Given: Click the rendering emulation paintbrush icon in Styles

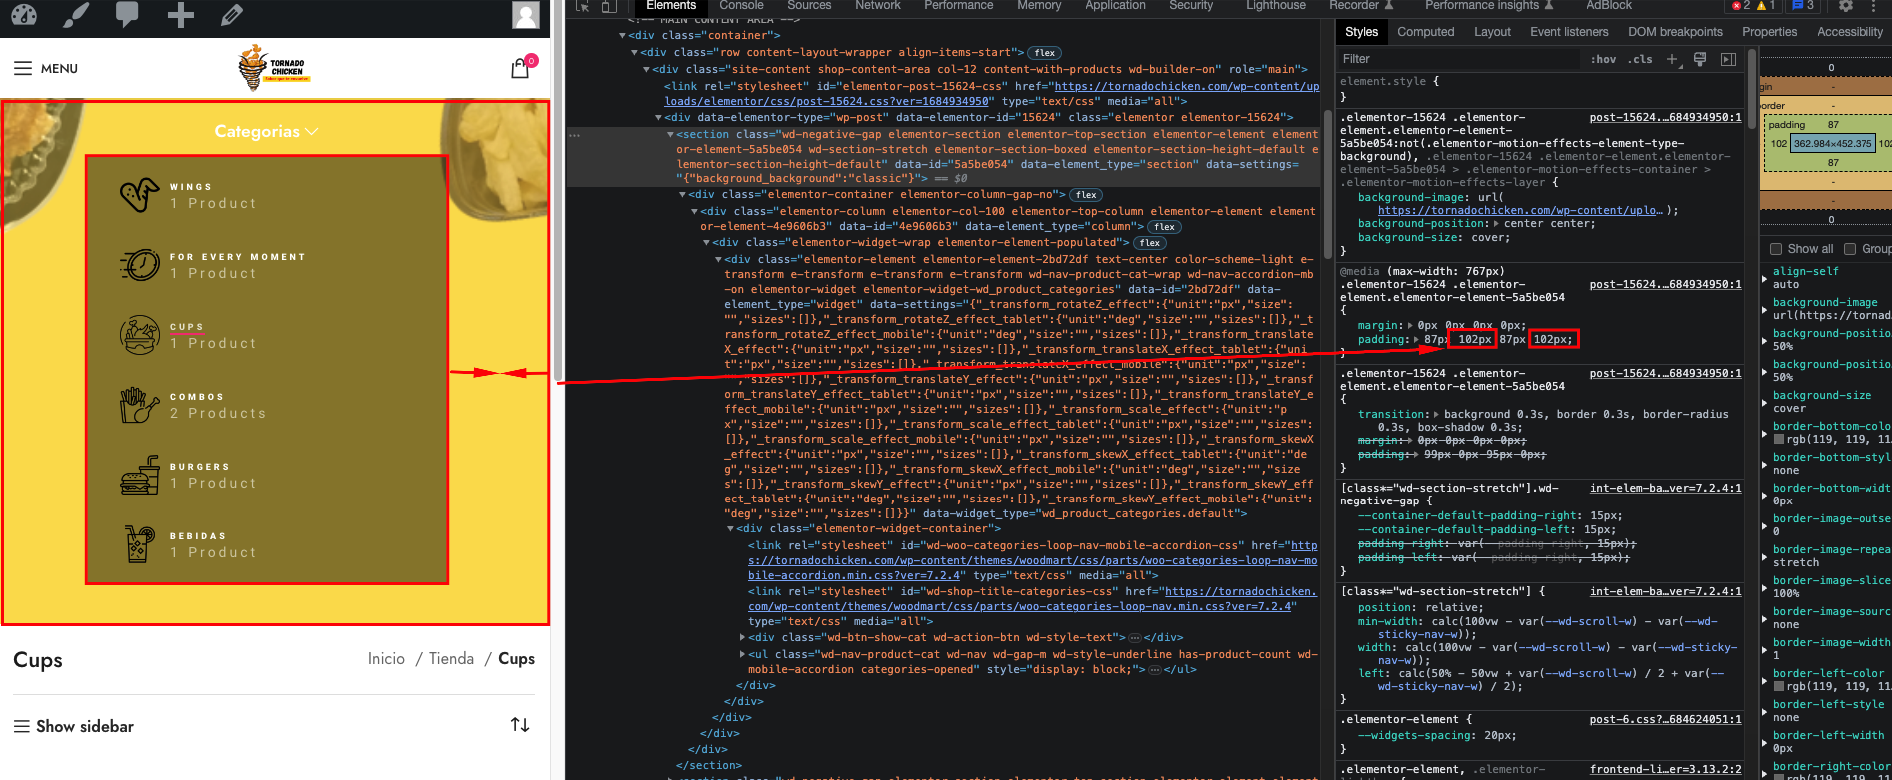Looking at the screenshot, I should [1700, 60].
